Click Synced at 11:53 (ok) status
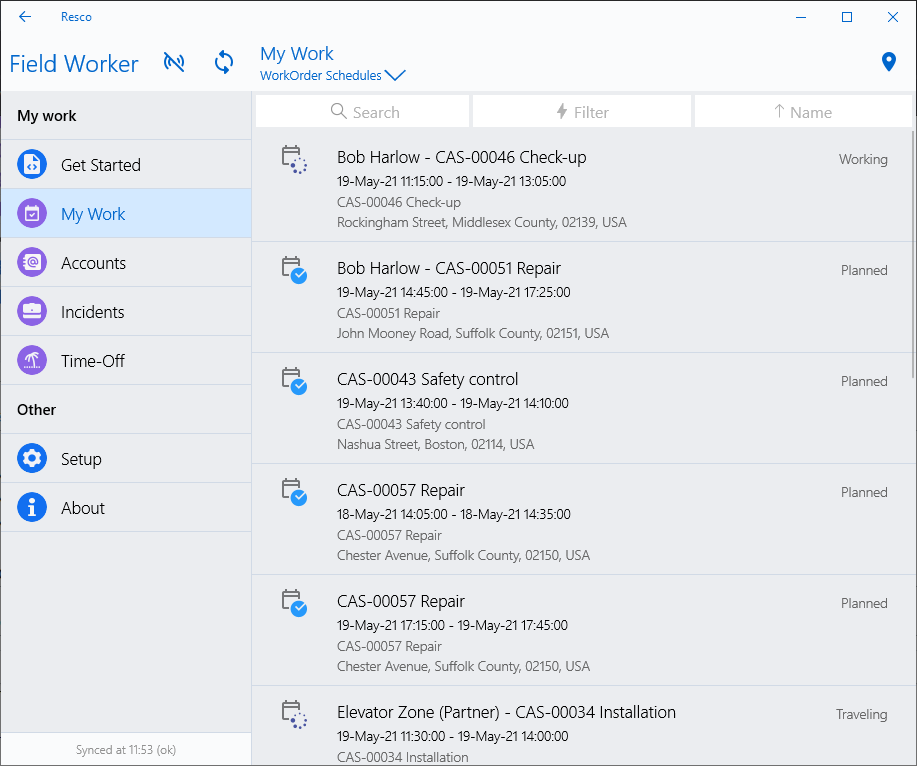 pos(126,750)
